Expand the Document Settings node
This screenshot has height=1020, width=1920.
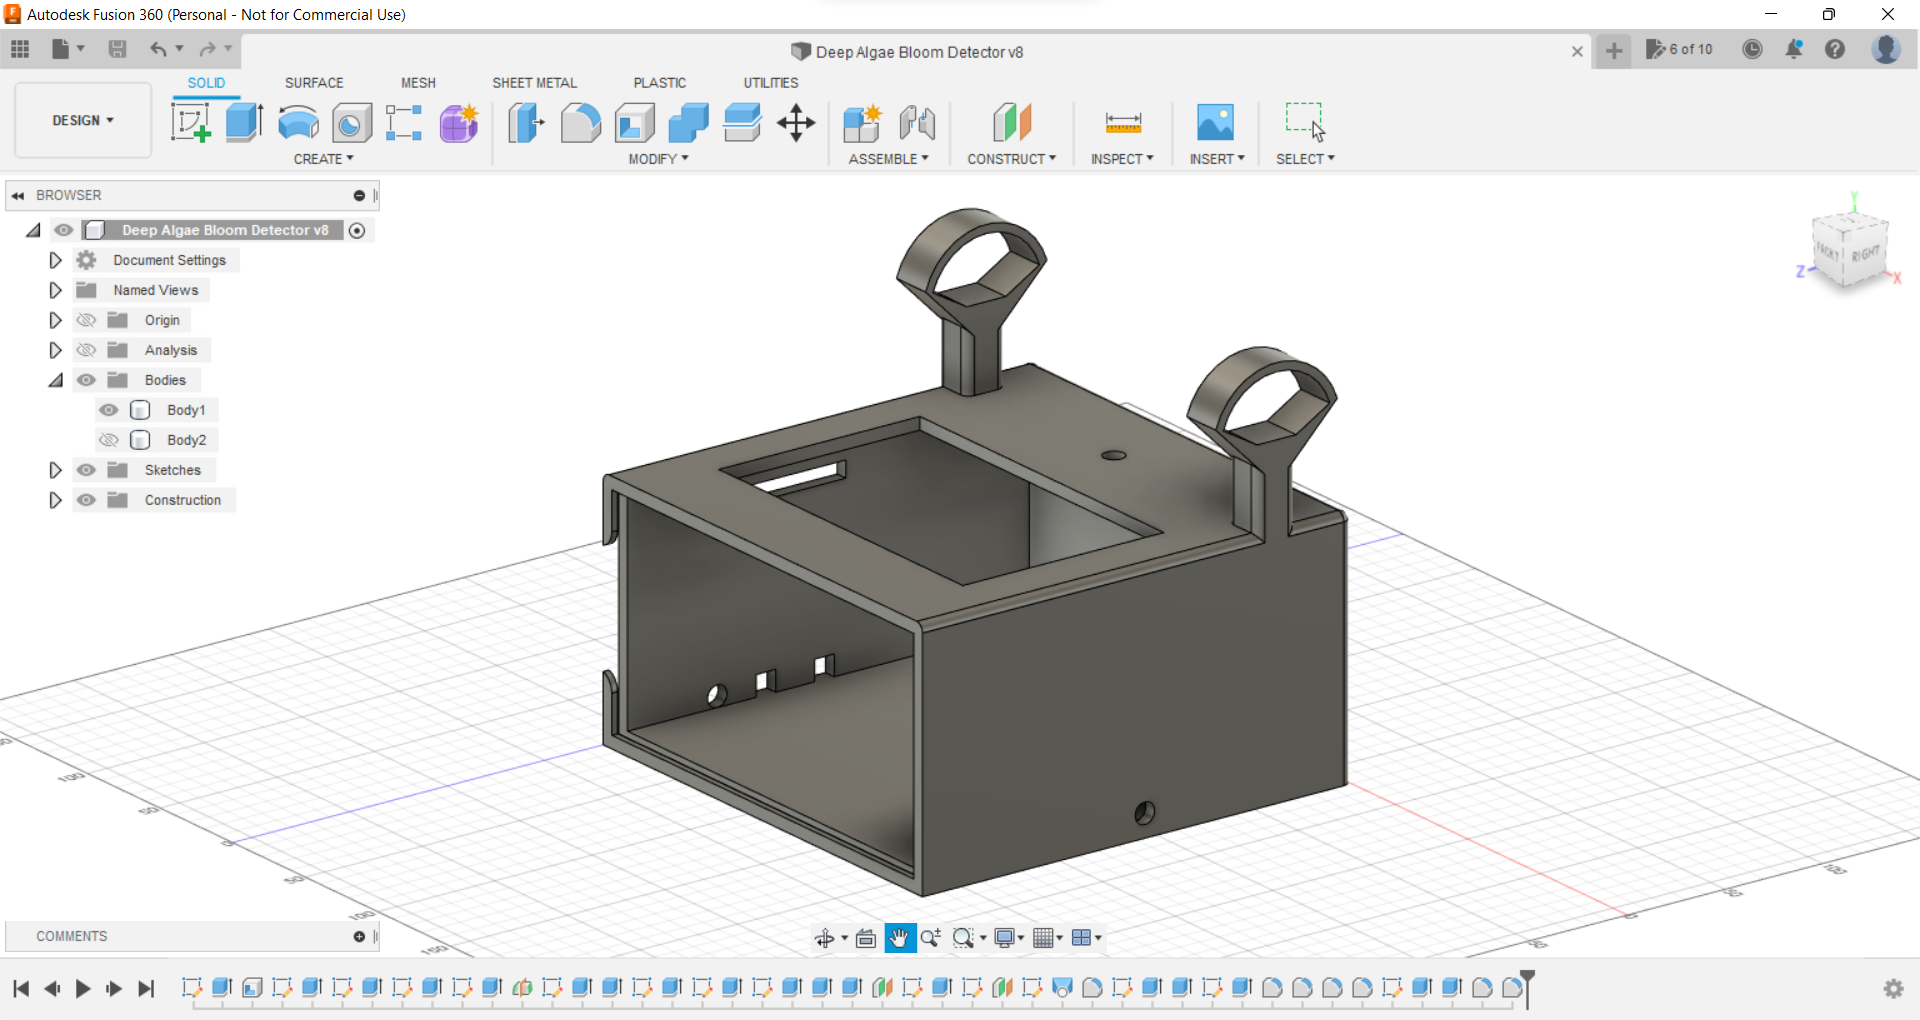(56, 260)
